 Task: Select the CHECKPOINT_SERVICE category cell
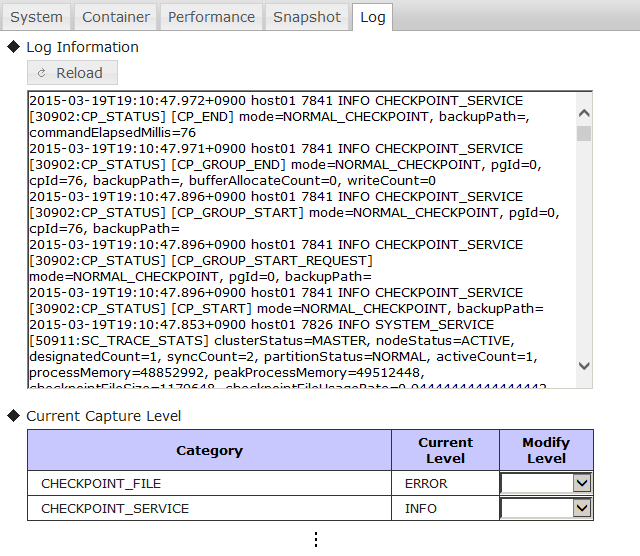point(115,508)
